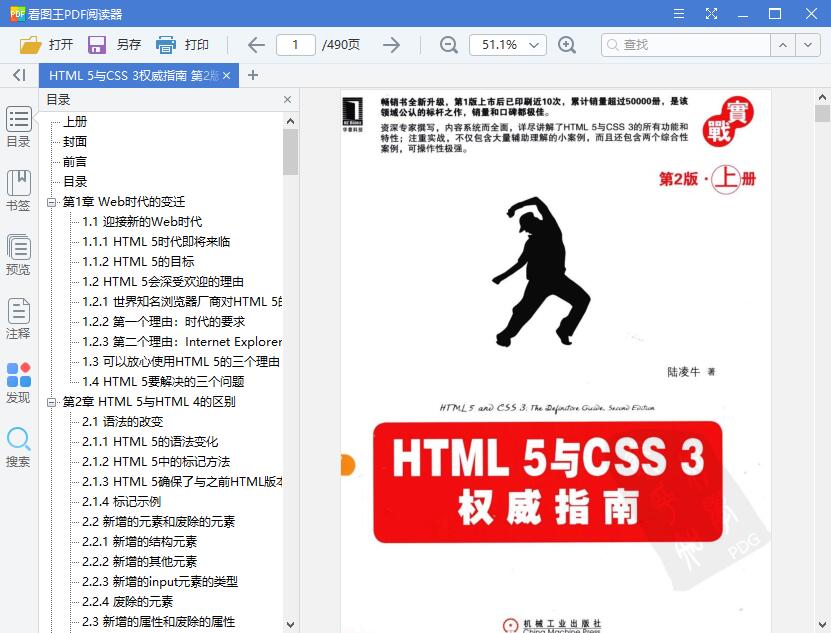Select 1.1.2 HTML 5的目标
Image resolution: width=831 pixels, height=633 pixels.
[138, 262]
